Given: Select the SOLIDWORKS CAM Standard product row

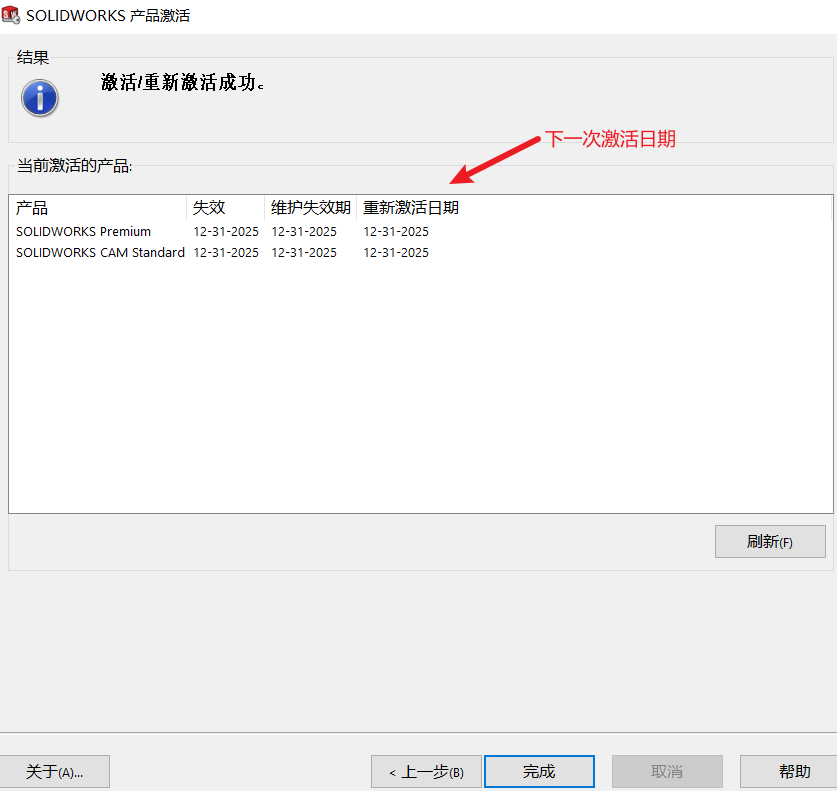Looking at the screenshot, I should point(99,252).
